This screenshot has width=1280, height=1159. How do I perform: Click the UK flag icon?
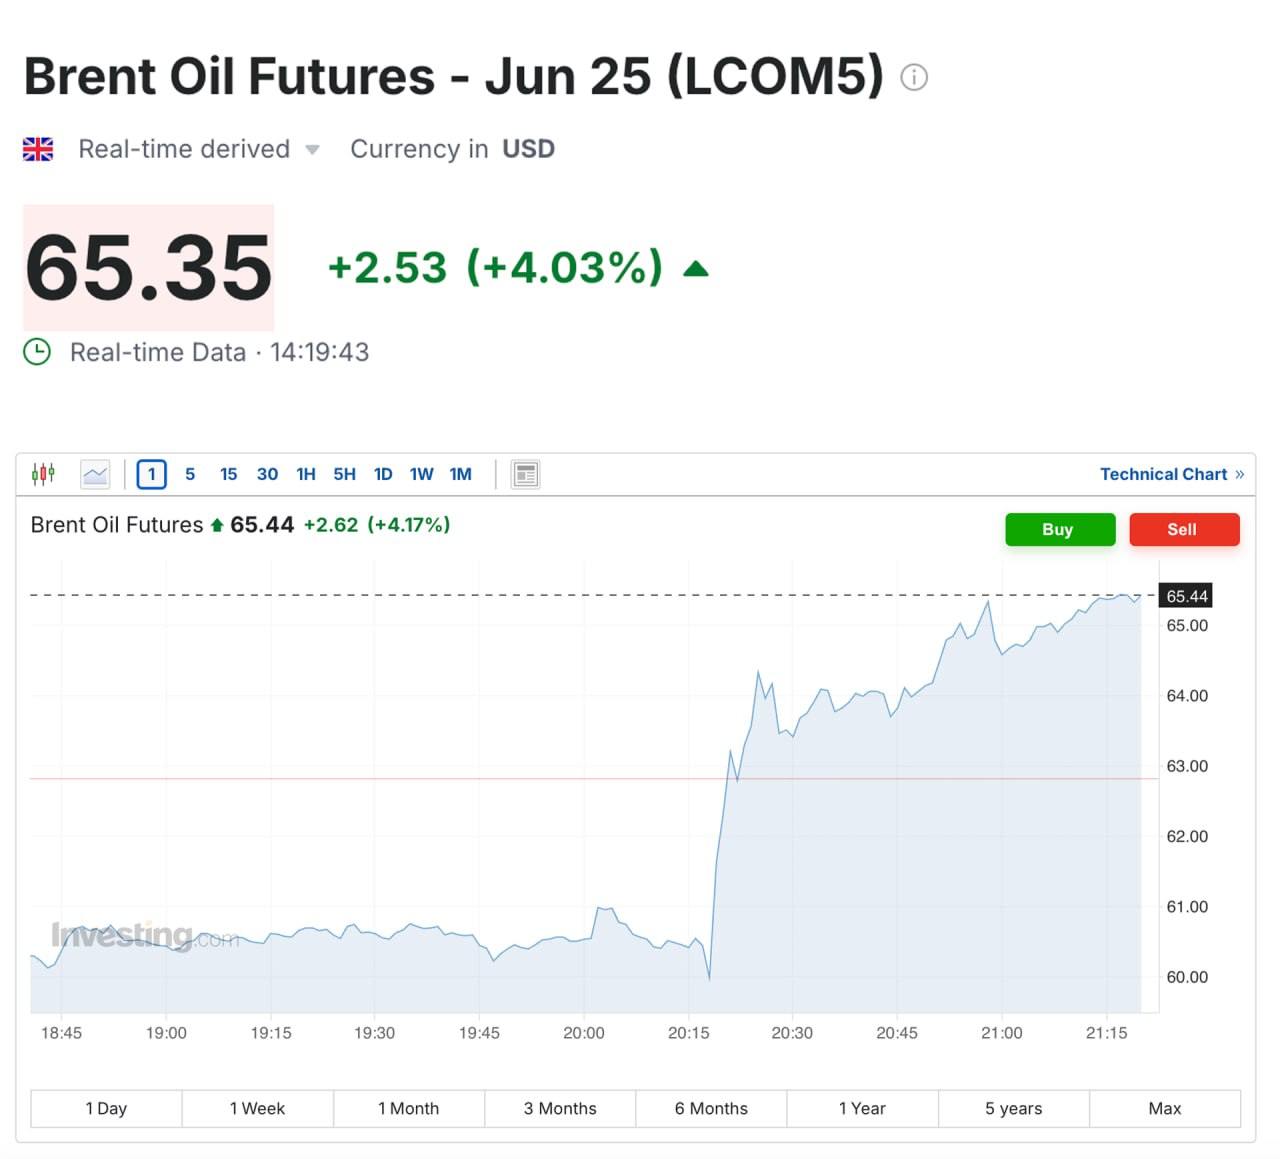38,149
